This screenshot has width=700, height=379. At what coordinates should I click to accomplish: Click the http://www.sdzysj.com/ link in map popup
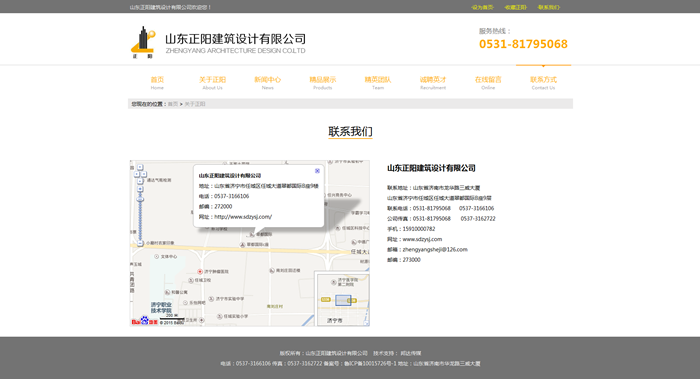coord(243,217)
